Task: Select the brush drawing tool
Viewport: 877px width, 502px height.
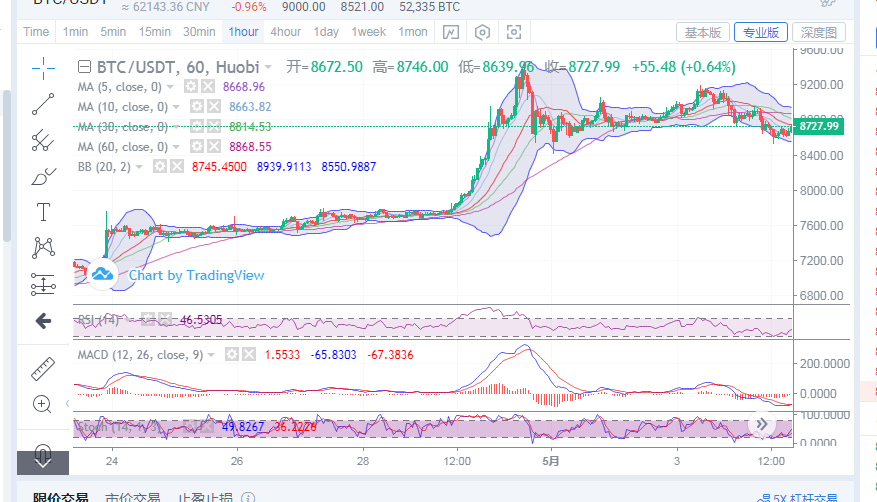Action: point(43,177)
